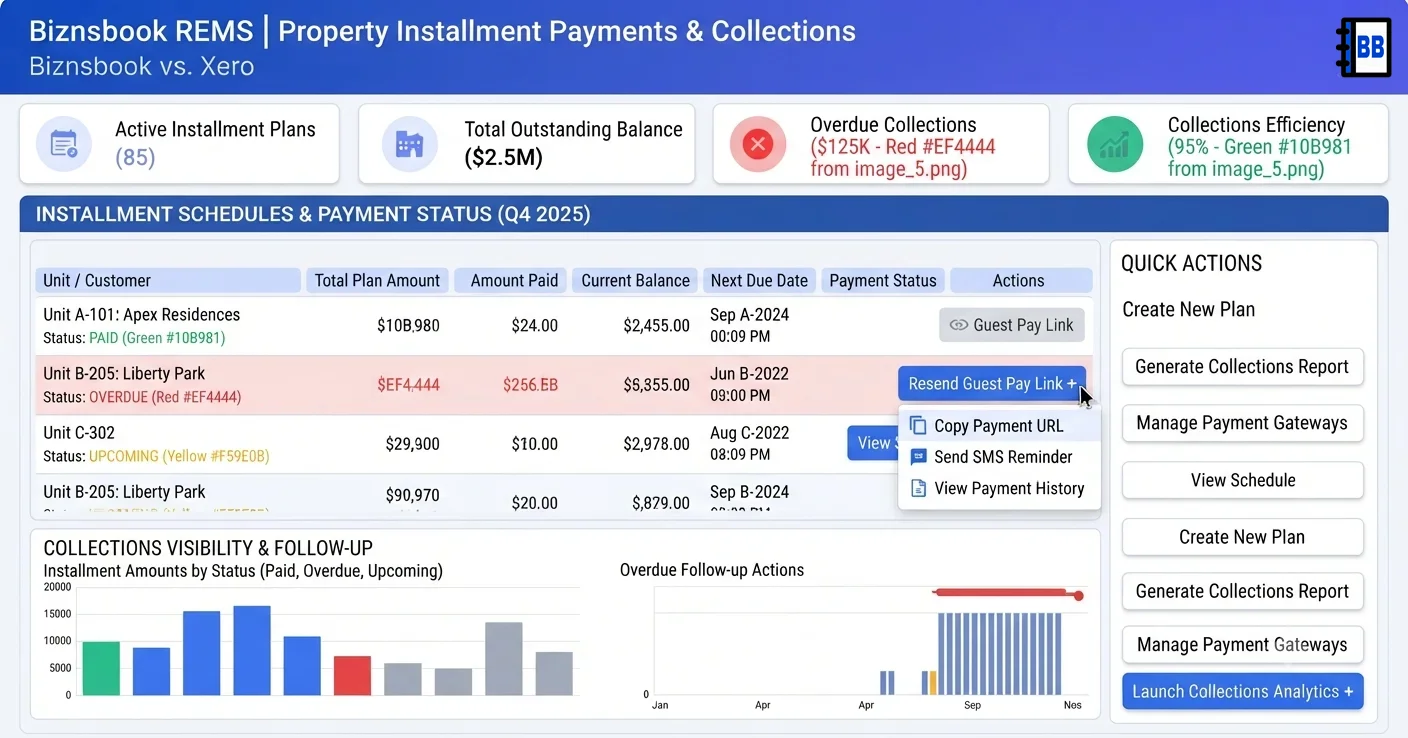This screenshot has width=1408, height=738.
Task: Click the View Payment History document icon
Action: (918, 489)
